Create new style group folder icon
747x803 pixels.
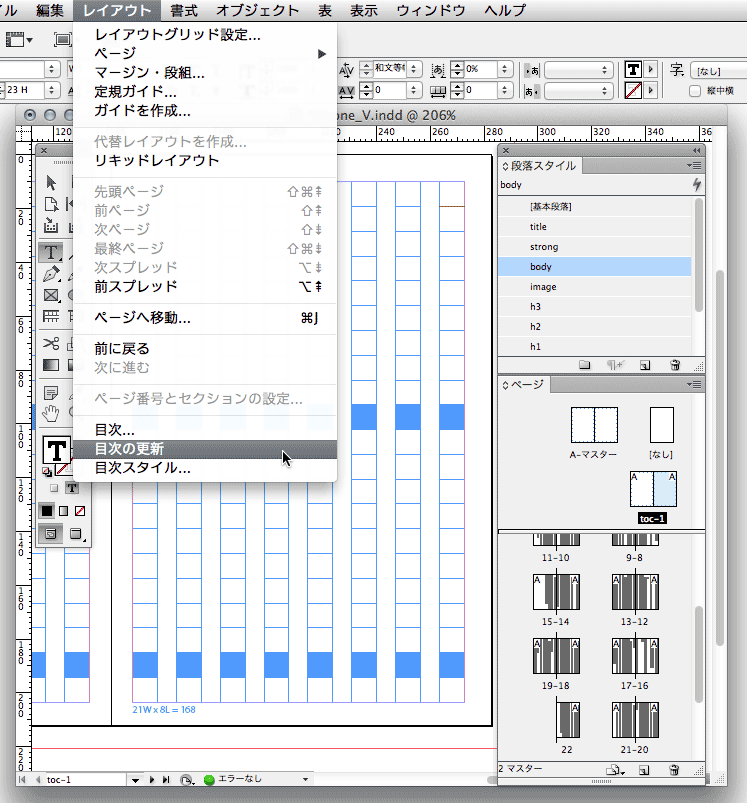pyautogui.click(x=585, y=365)
